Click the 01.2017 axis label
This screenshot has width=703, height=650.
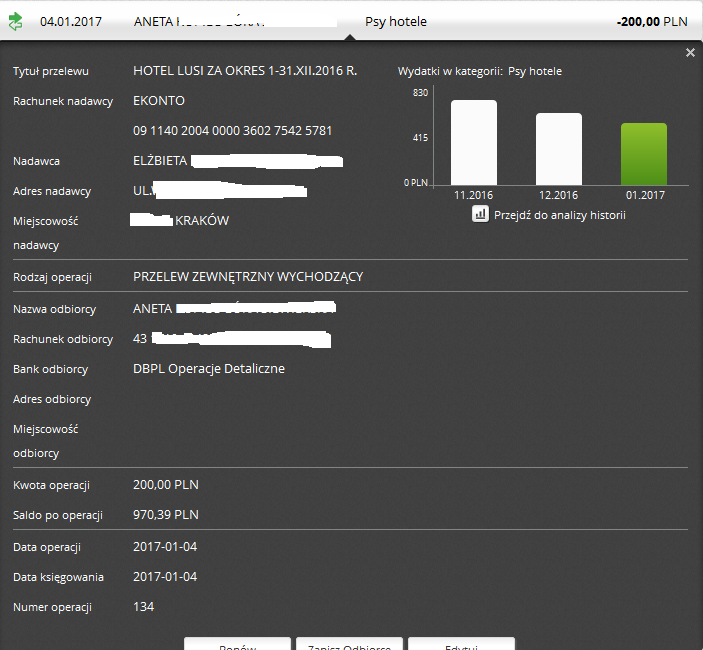[x=645, y=195]
